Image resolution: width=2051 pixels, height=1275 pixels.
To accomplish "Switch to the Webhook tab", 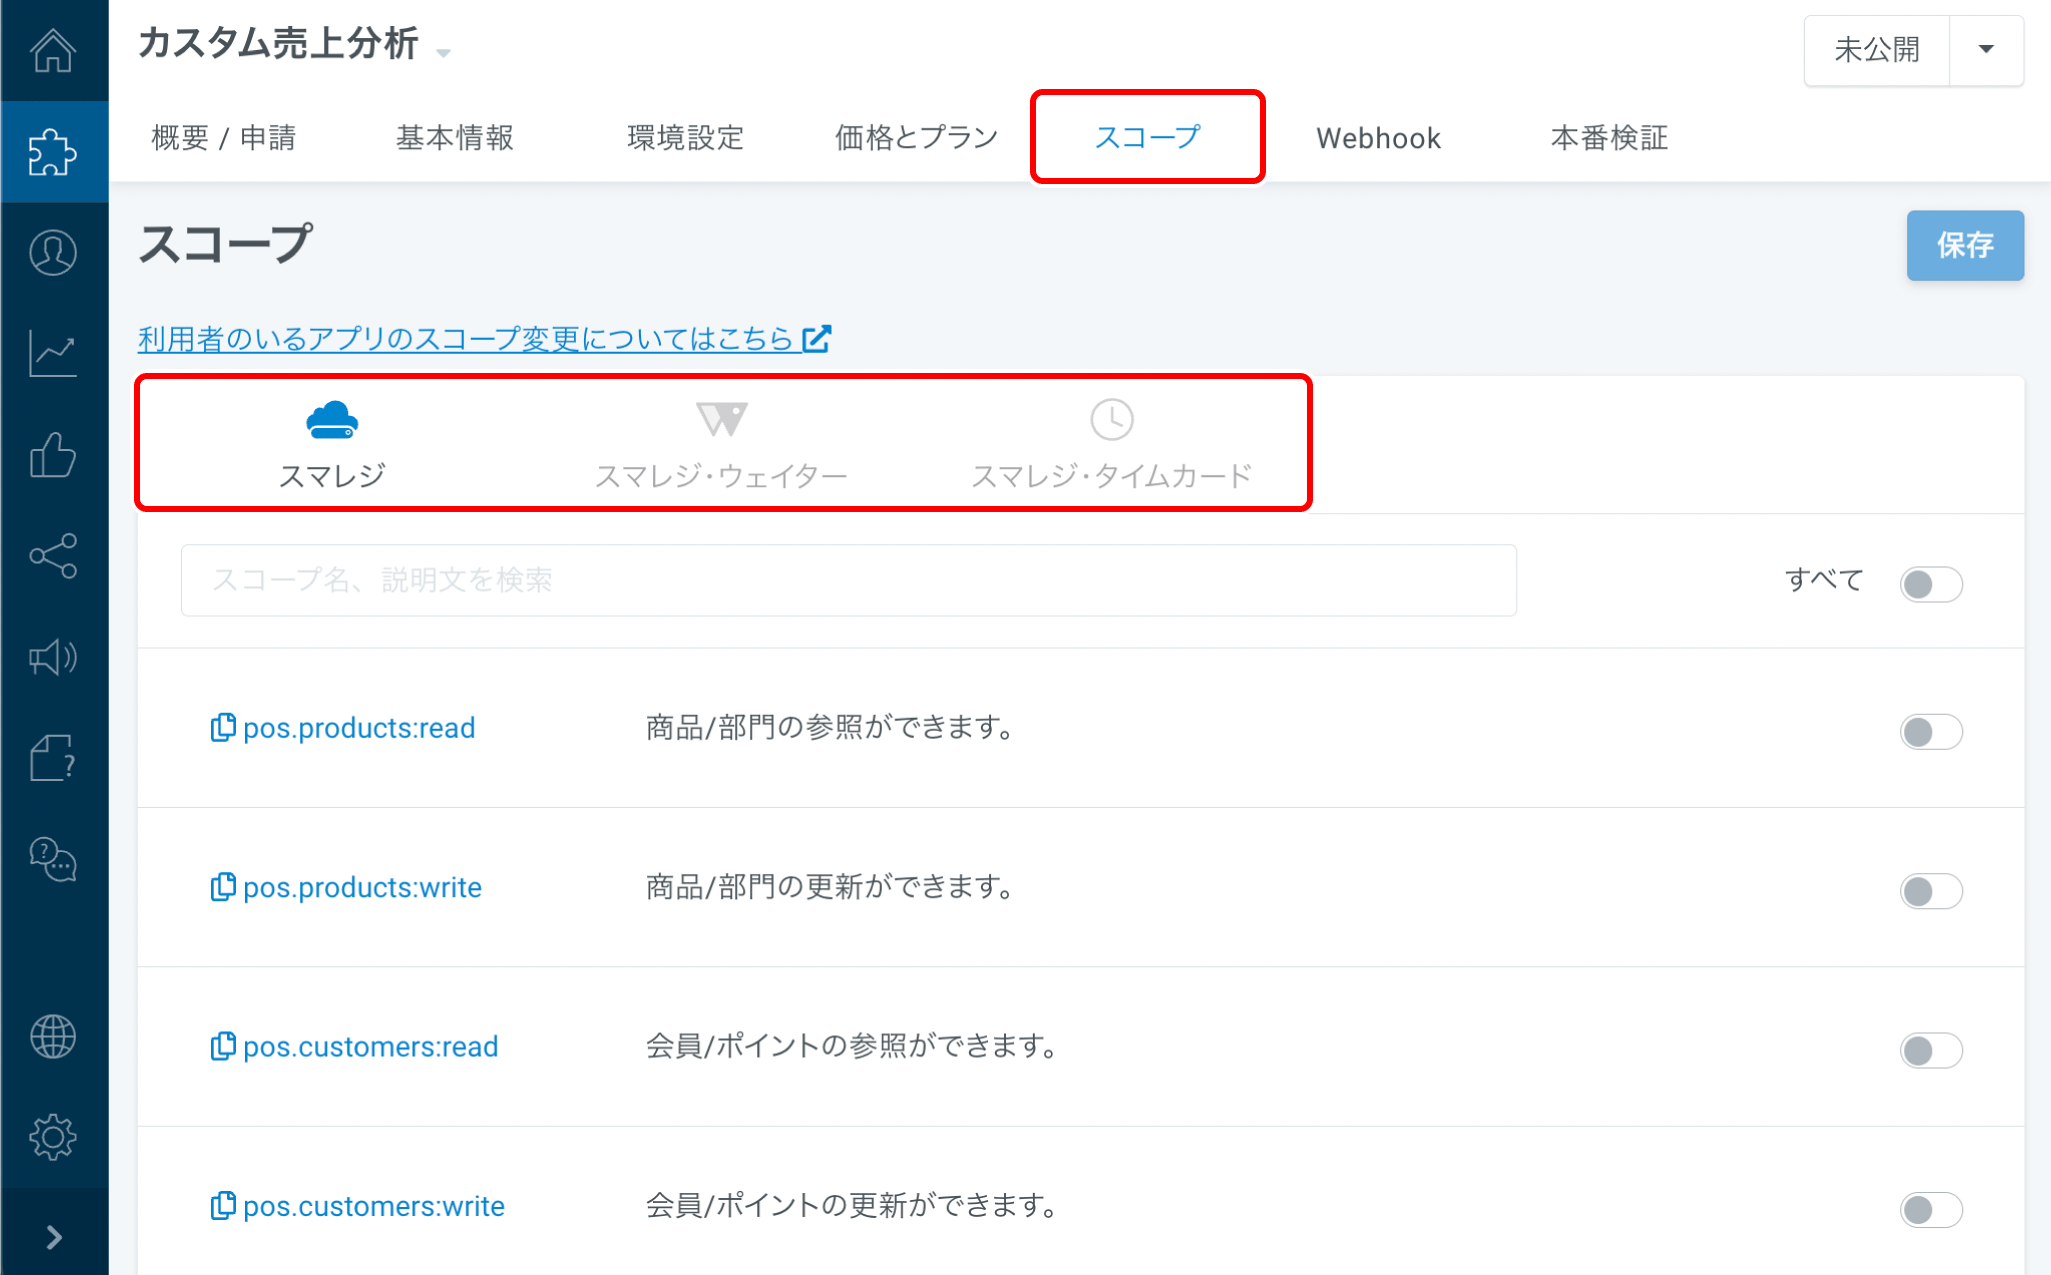I will (1378, 137).
